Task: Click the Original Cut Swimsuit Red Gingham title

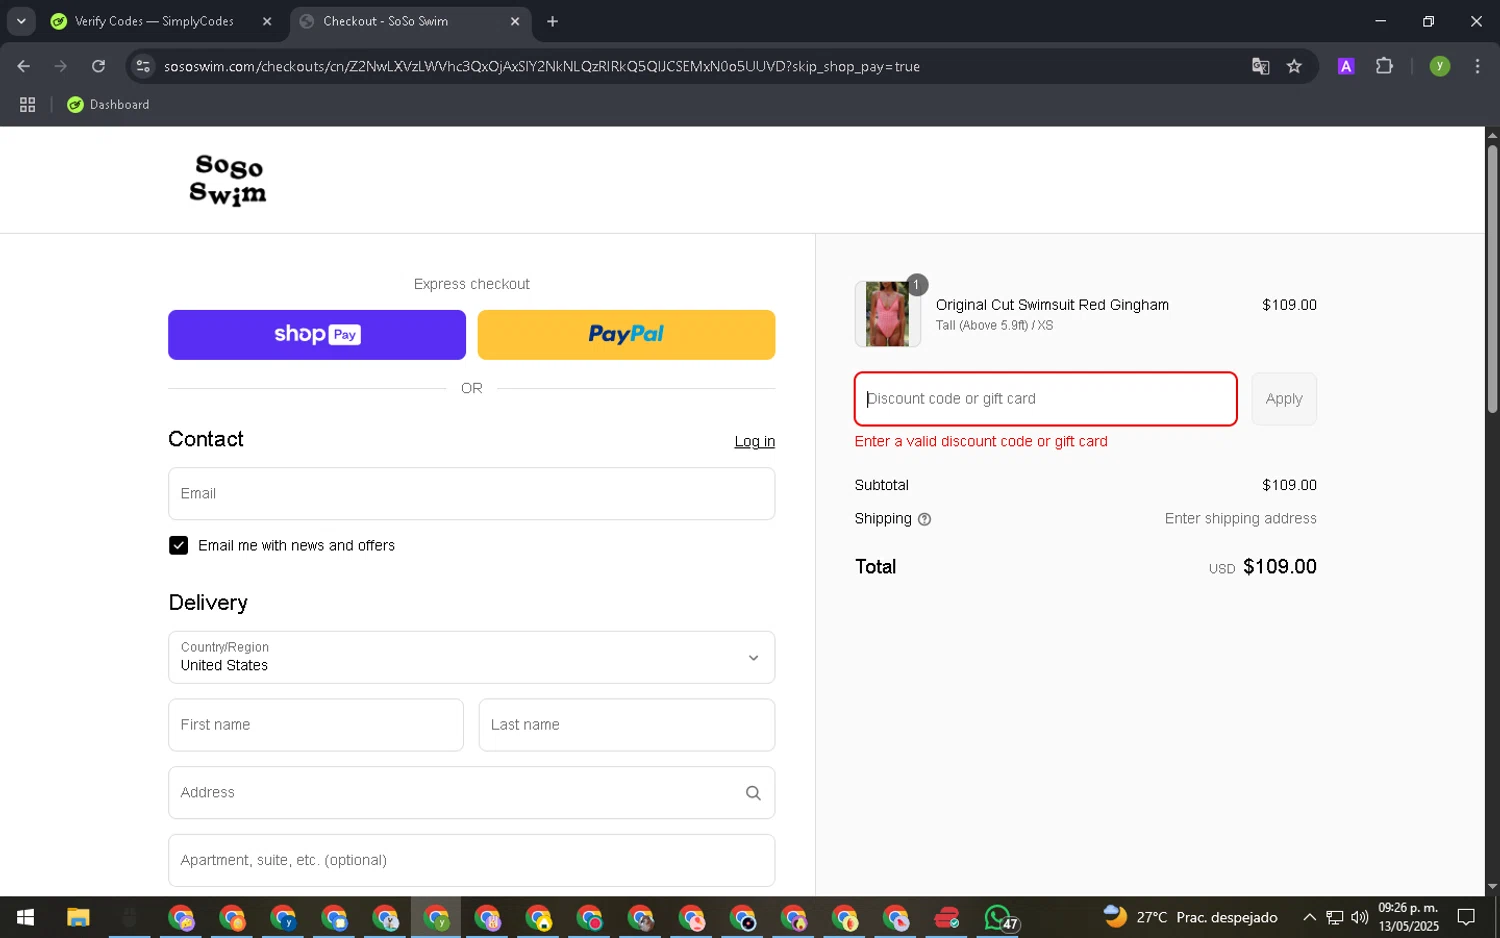Action: (x=1052, y=305)
